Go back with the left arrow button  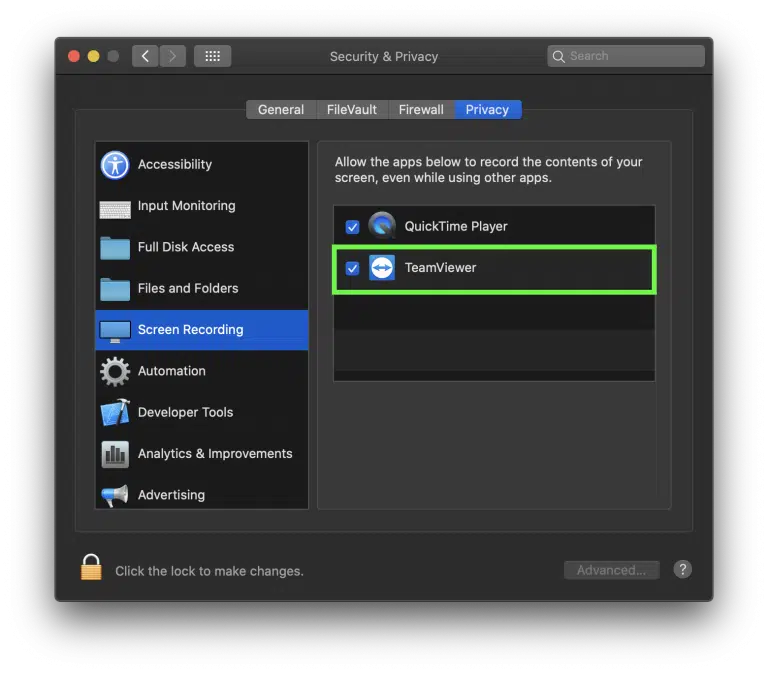click(x=145, y=56)
